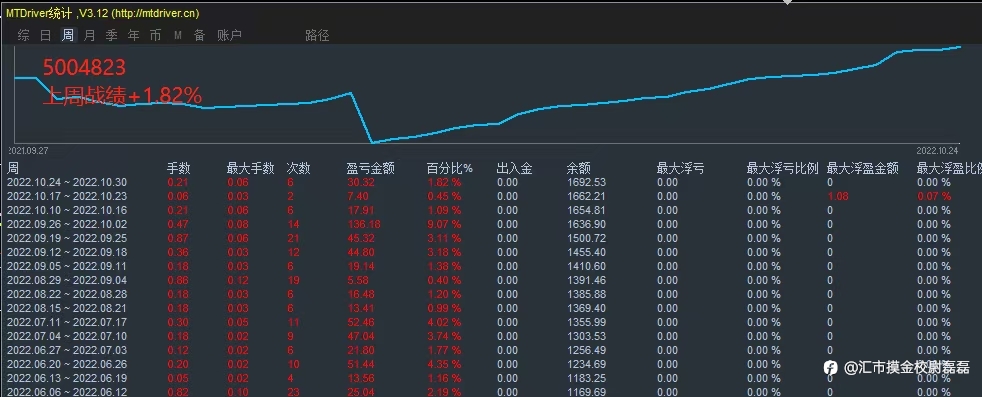Open the 季 quarterly tab
982x397 pixels.
pos(111,36)
